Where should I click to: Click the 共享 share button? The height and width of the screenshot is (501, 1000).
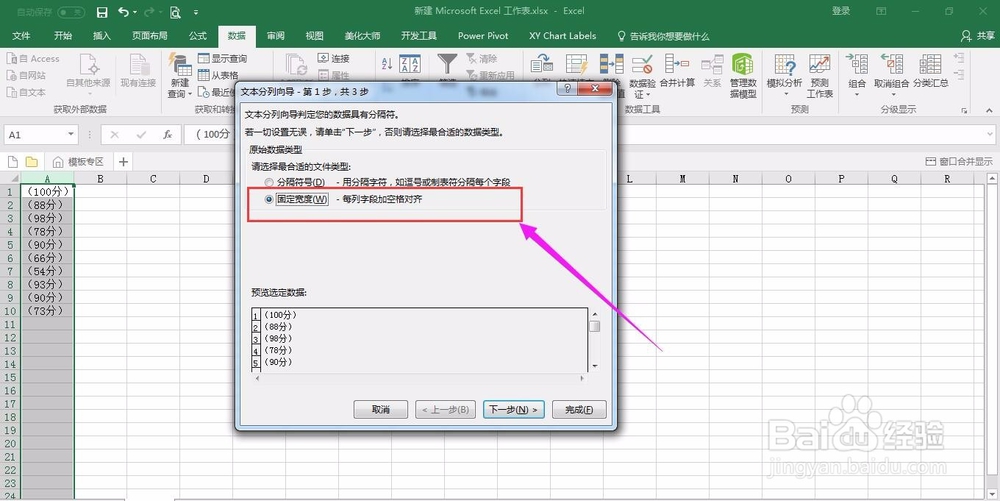coord(978,36)
